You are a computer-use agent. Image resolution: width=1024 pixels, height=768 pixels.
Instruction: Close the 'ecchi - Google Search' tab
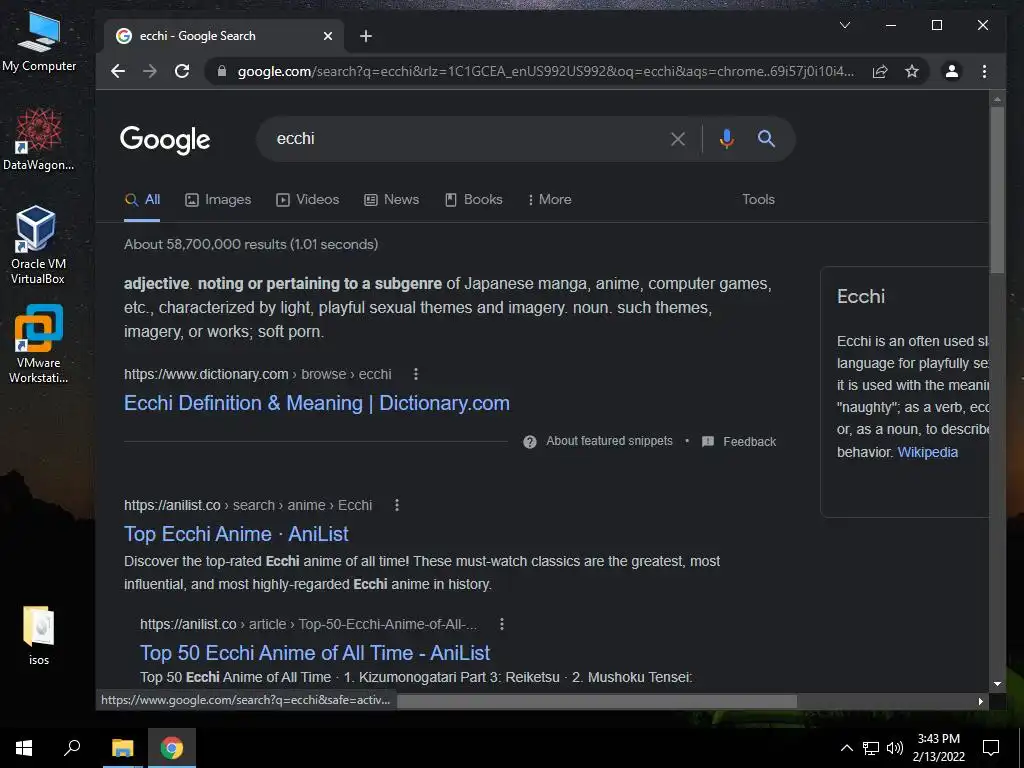(328, 36)
